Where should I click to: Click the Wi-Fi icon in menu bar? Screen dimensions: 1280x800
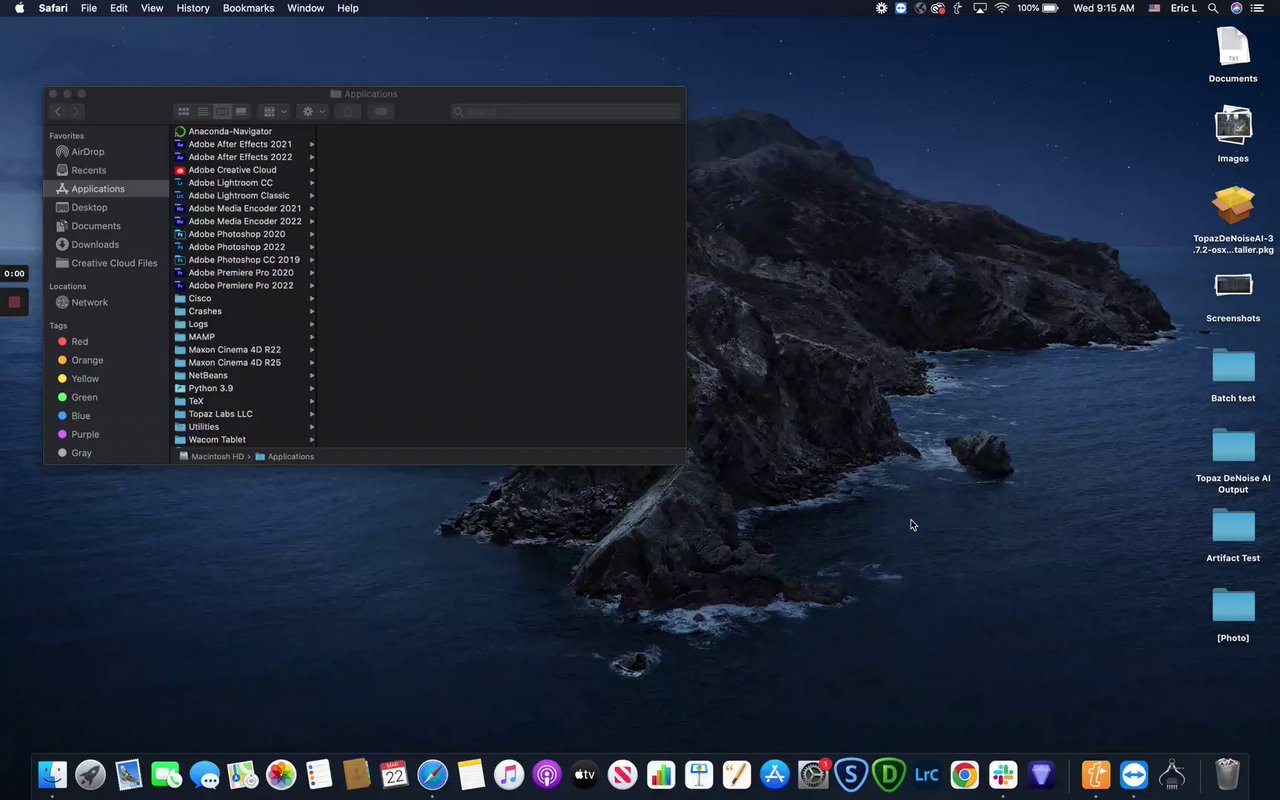point(1001,8)
